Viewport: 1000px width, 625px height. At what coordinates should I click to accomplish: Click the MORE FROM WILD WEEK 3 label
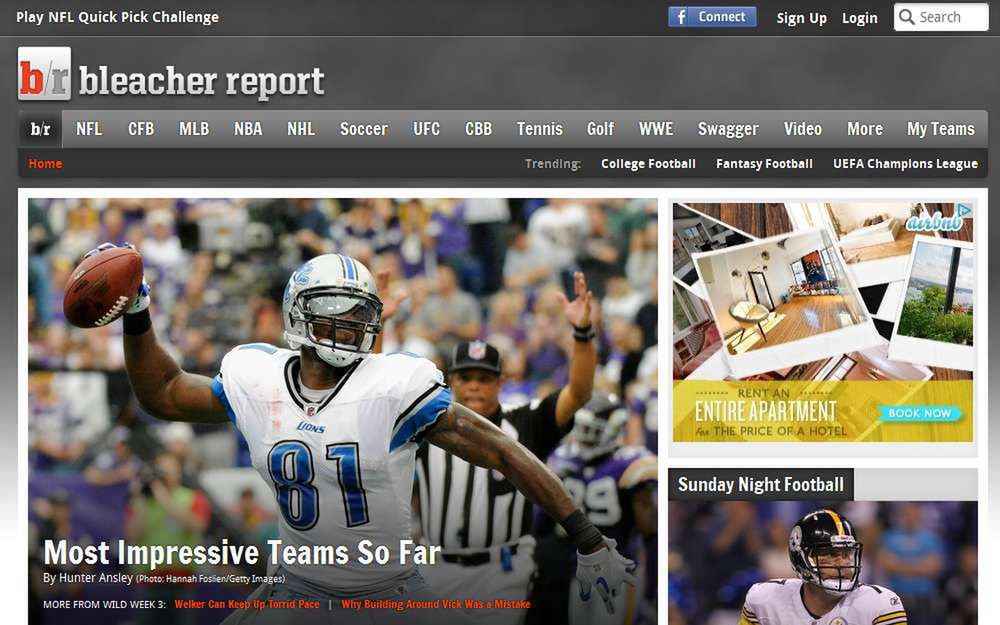point(104,604)
